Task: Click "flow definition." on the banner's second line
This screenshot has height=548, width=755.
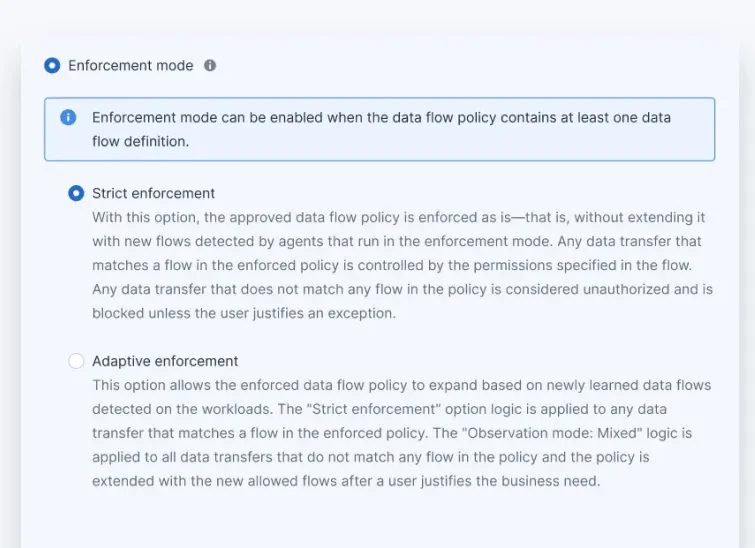Action: [140, 141]
